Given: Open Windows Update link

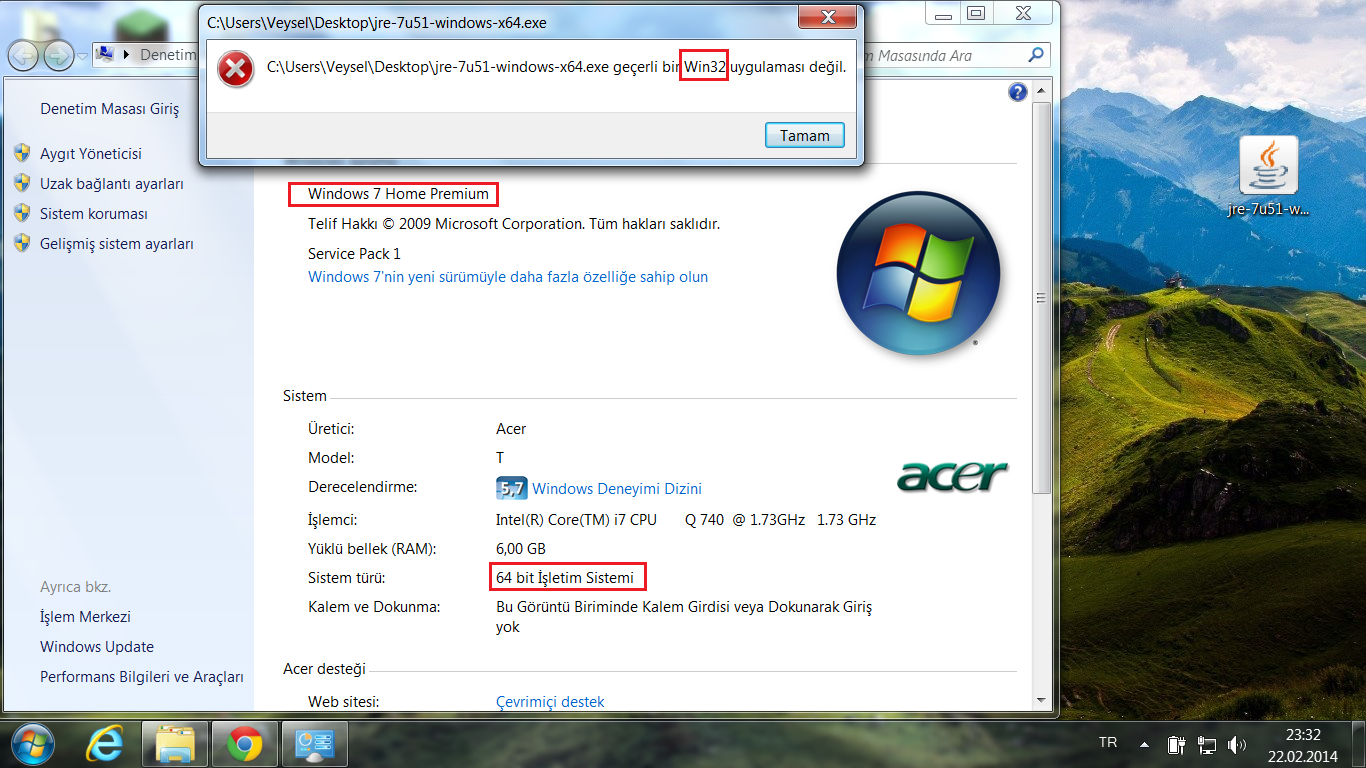Looking at the screenshot, I should (x=97, y=647).
